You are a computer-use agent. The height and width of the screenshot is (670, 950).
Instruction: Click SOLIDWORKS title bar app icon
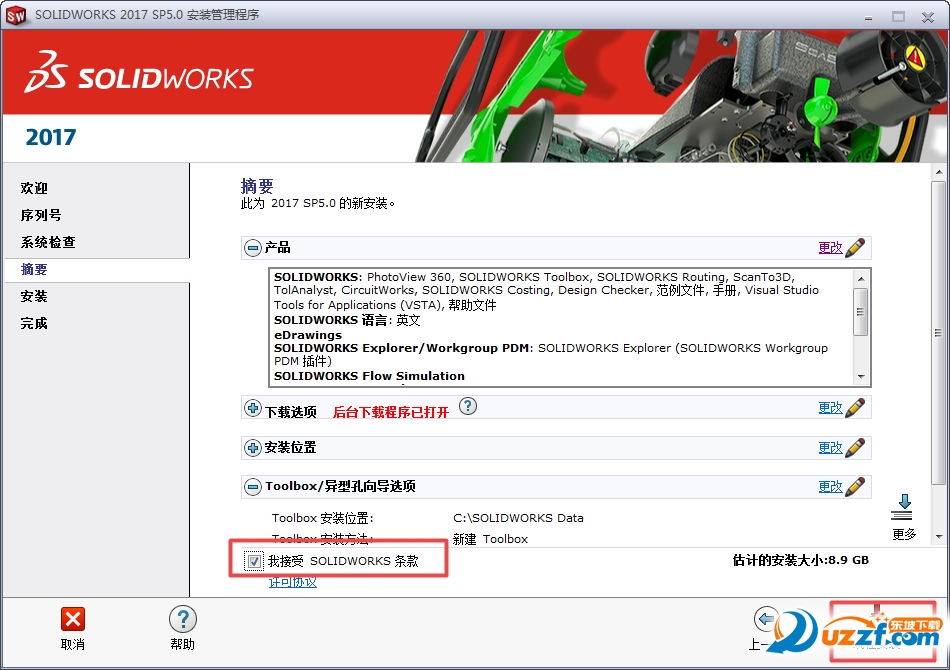click(x=16, y=15)
